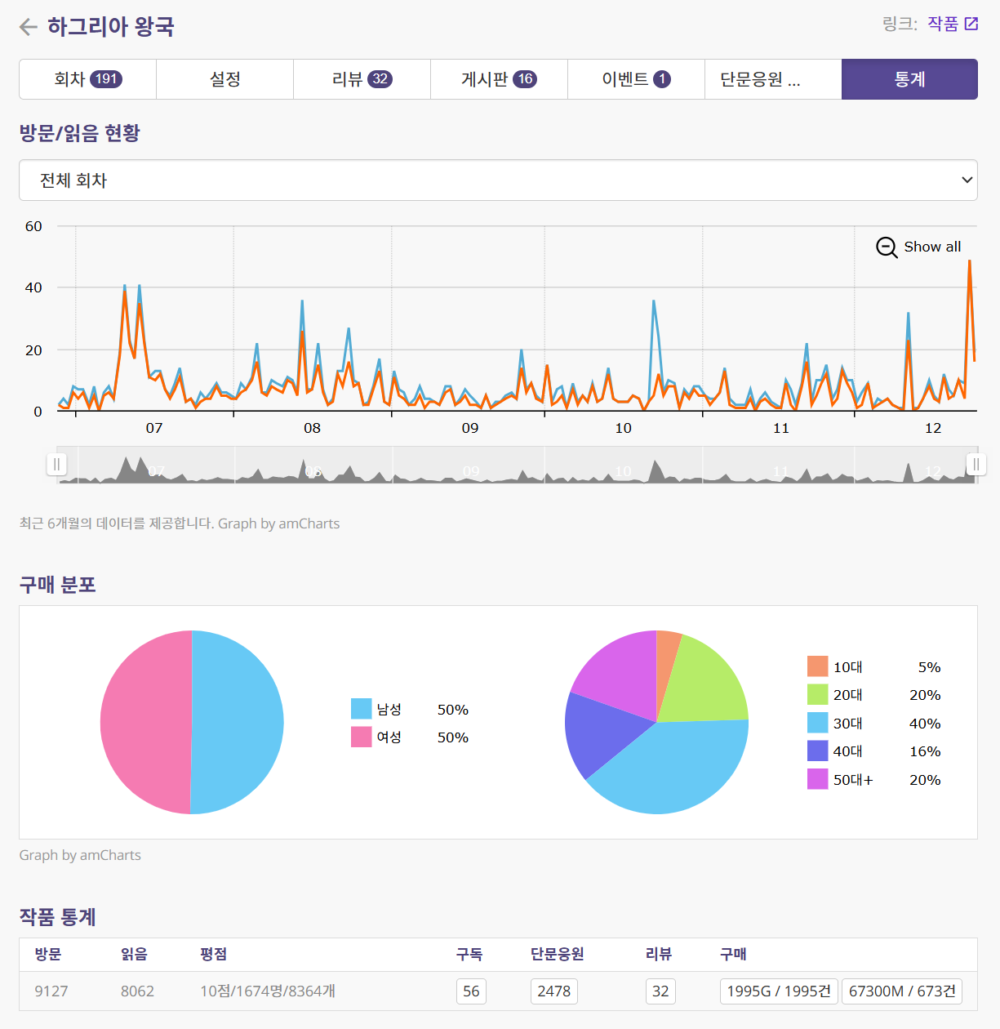Click the Show all zoom-out magnifier icon
This screenshot has height=1029, width=1000.
[886, 247]
